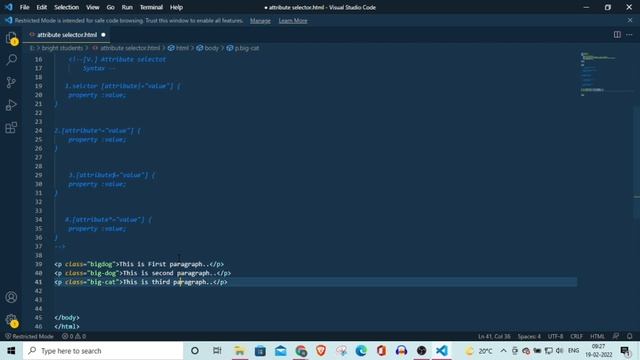640x360 pixels.
Task: Open the Accounts menu in the activity bar
Action: click(11, 297)
